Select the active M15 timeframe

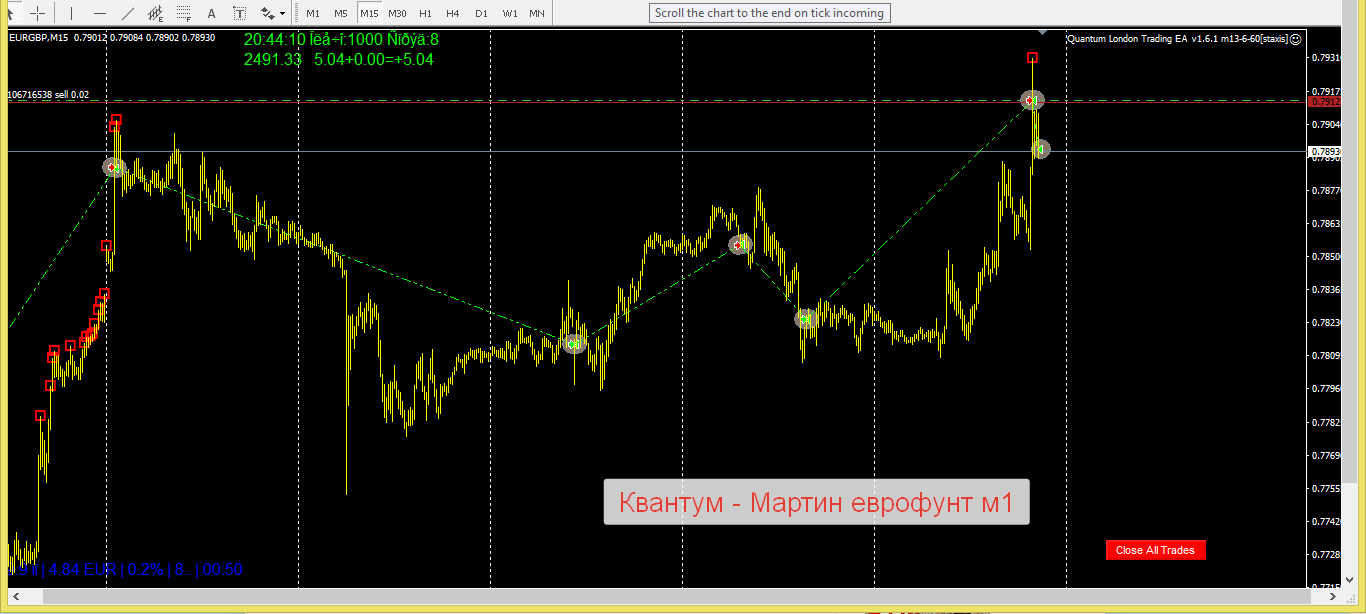370,13
